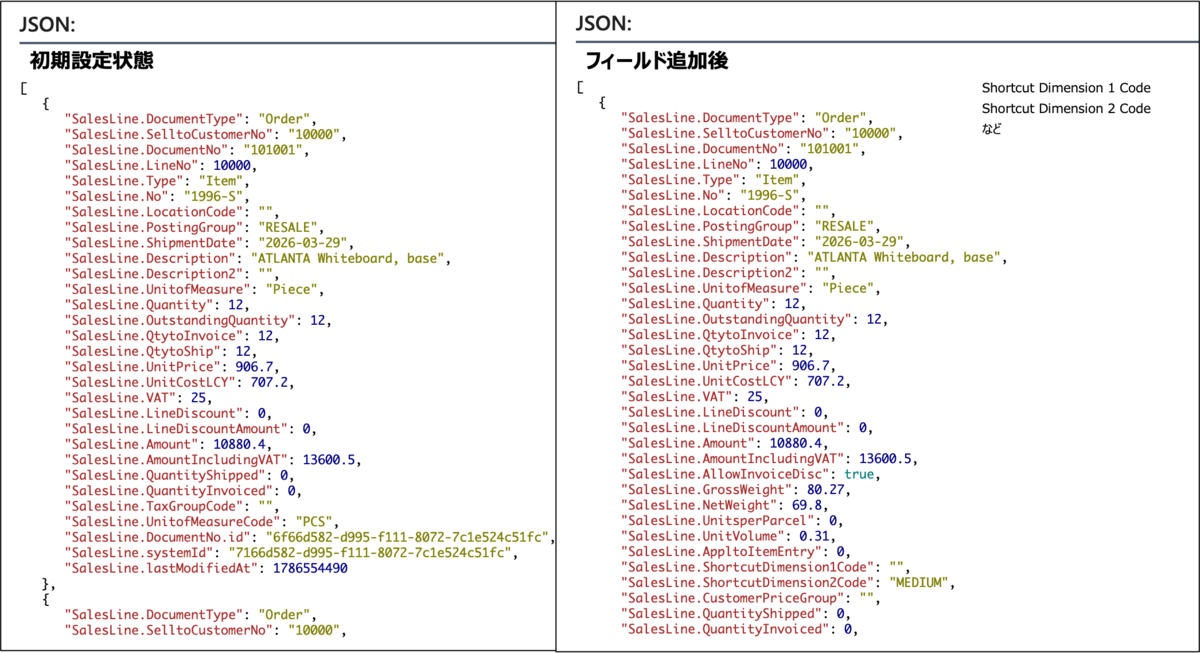Screen dimensions: 1200x653
Task: Click "SalesLine.QuantityInvoiced" in フィールド追加後 panel
Action: click(x=725, y=629)
